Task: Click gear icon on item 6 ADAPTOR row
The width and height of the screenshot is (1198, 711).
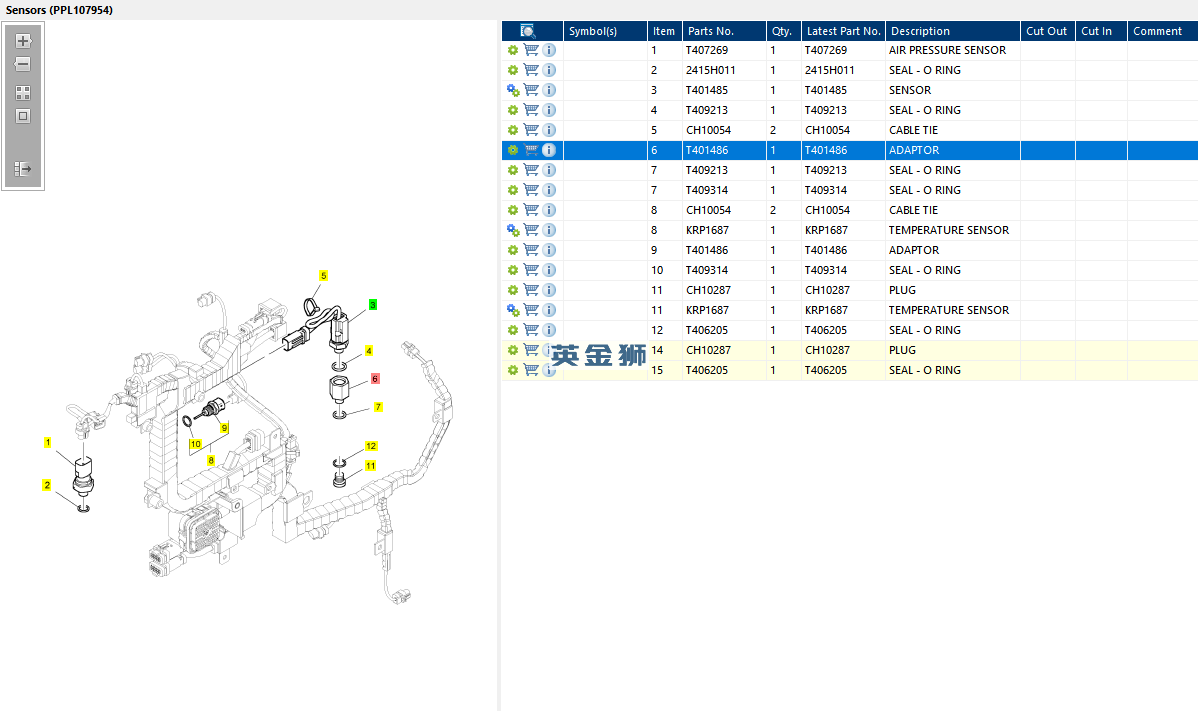Action: 513,150
